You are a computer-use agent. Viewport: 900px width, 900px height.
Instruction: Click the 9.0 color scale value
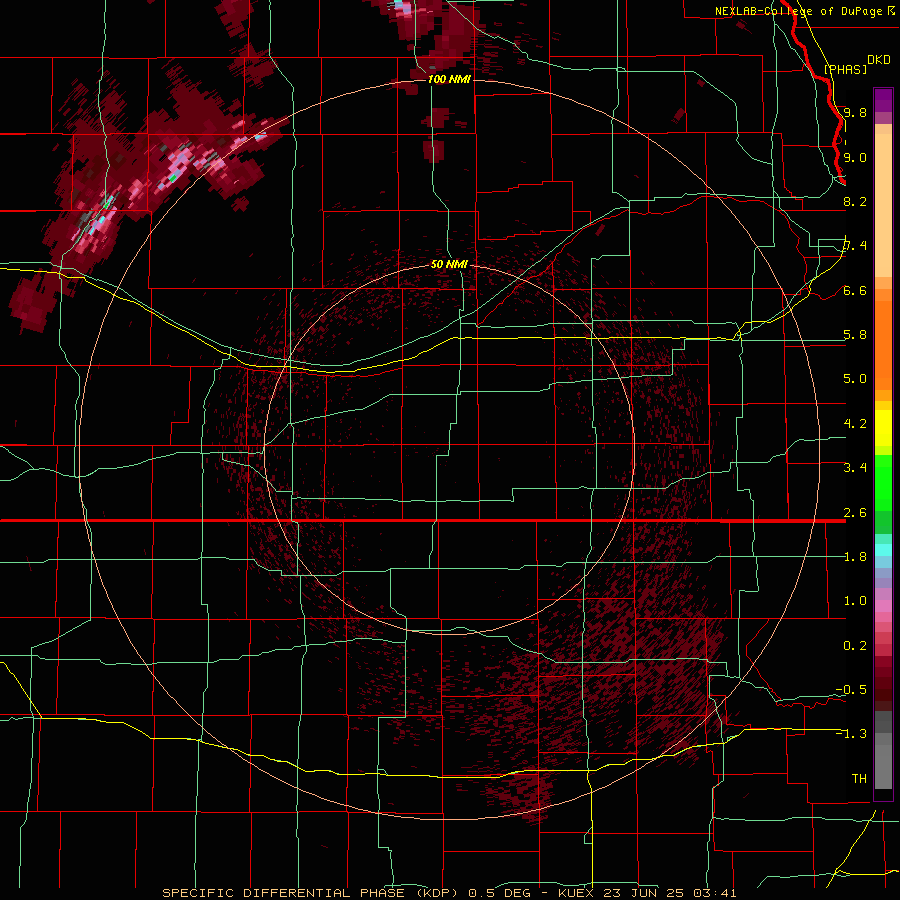click(x=855, y=157)
